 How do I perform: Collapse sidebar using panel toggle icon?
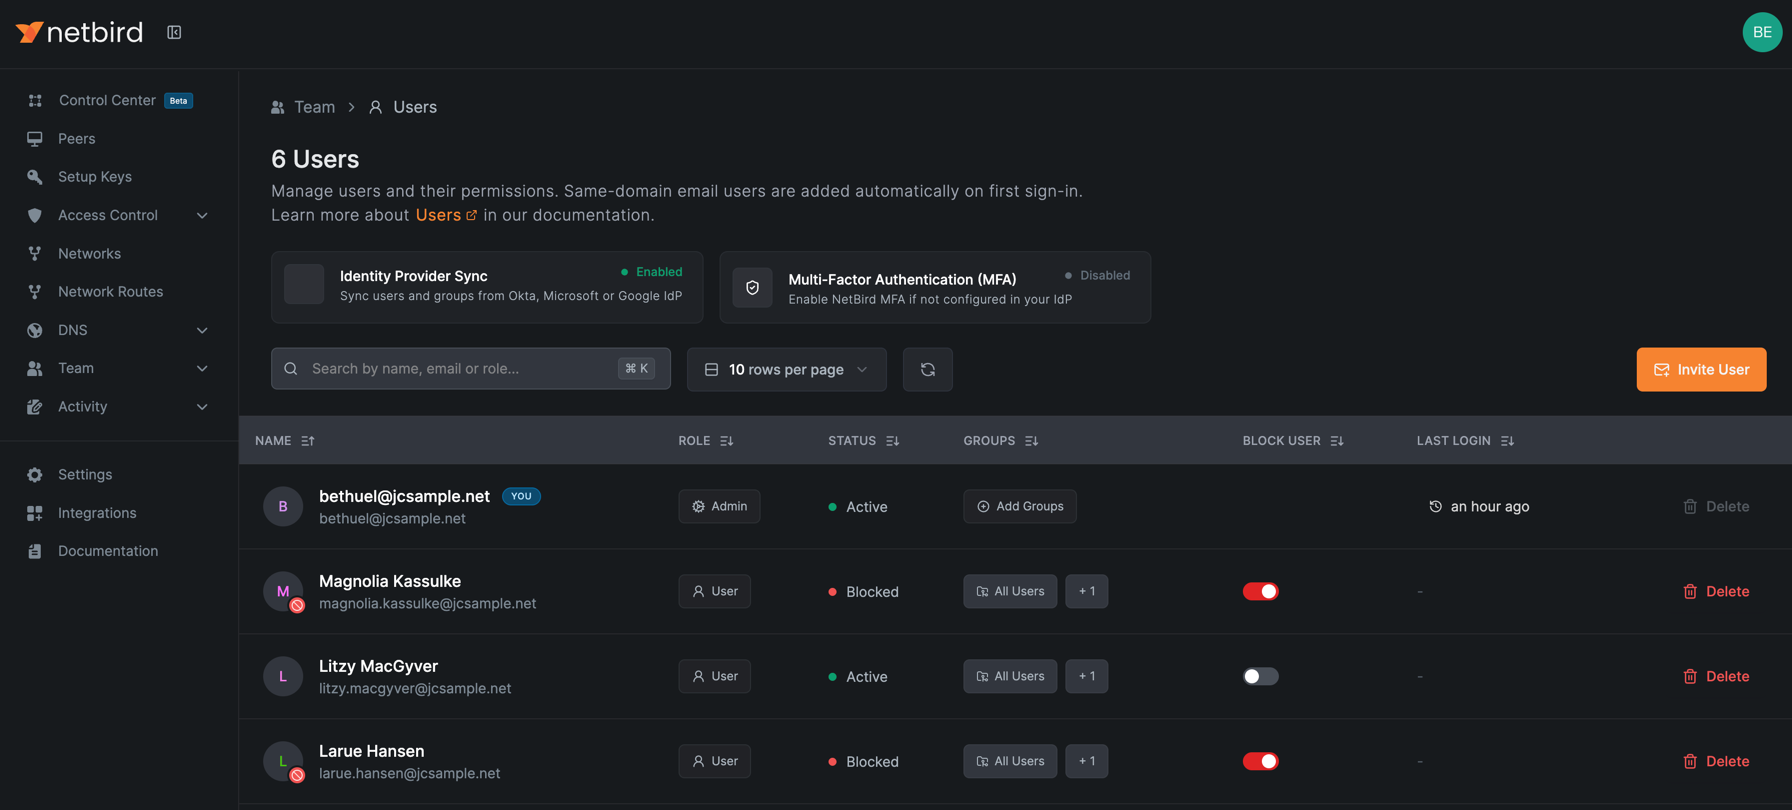pos(174,33)
